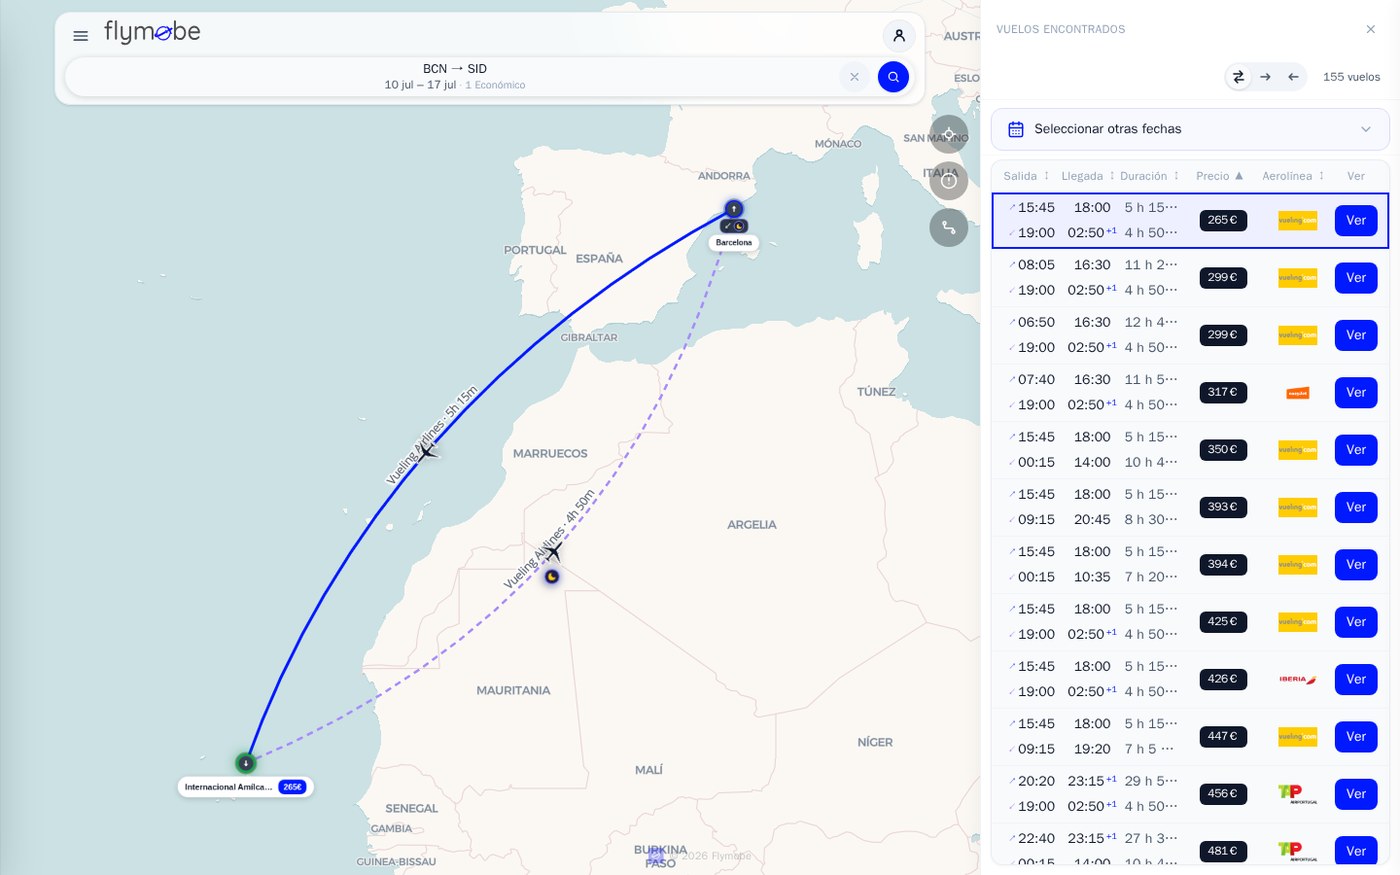Run search with blue magnifier button
This screenshot has width=1400, height=875.
893,77
